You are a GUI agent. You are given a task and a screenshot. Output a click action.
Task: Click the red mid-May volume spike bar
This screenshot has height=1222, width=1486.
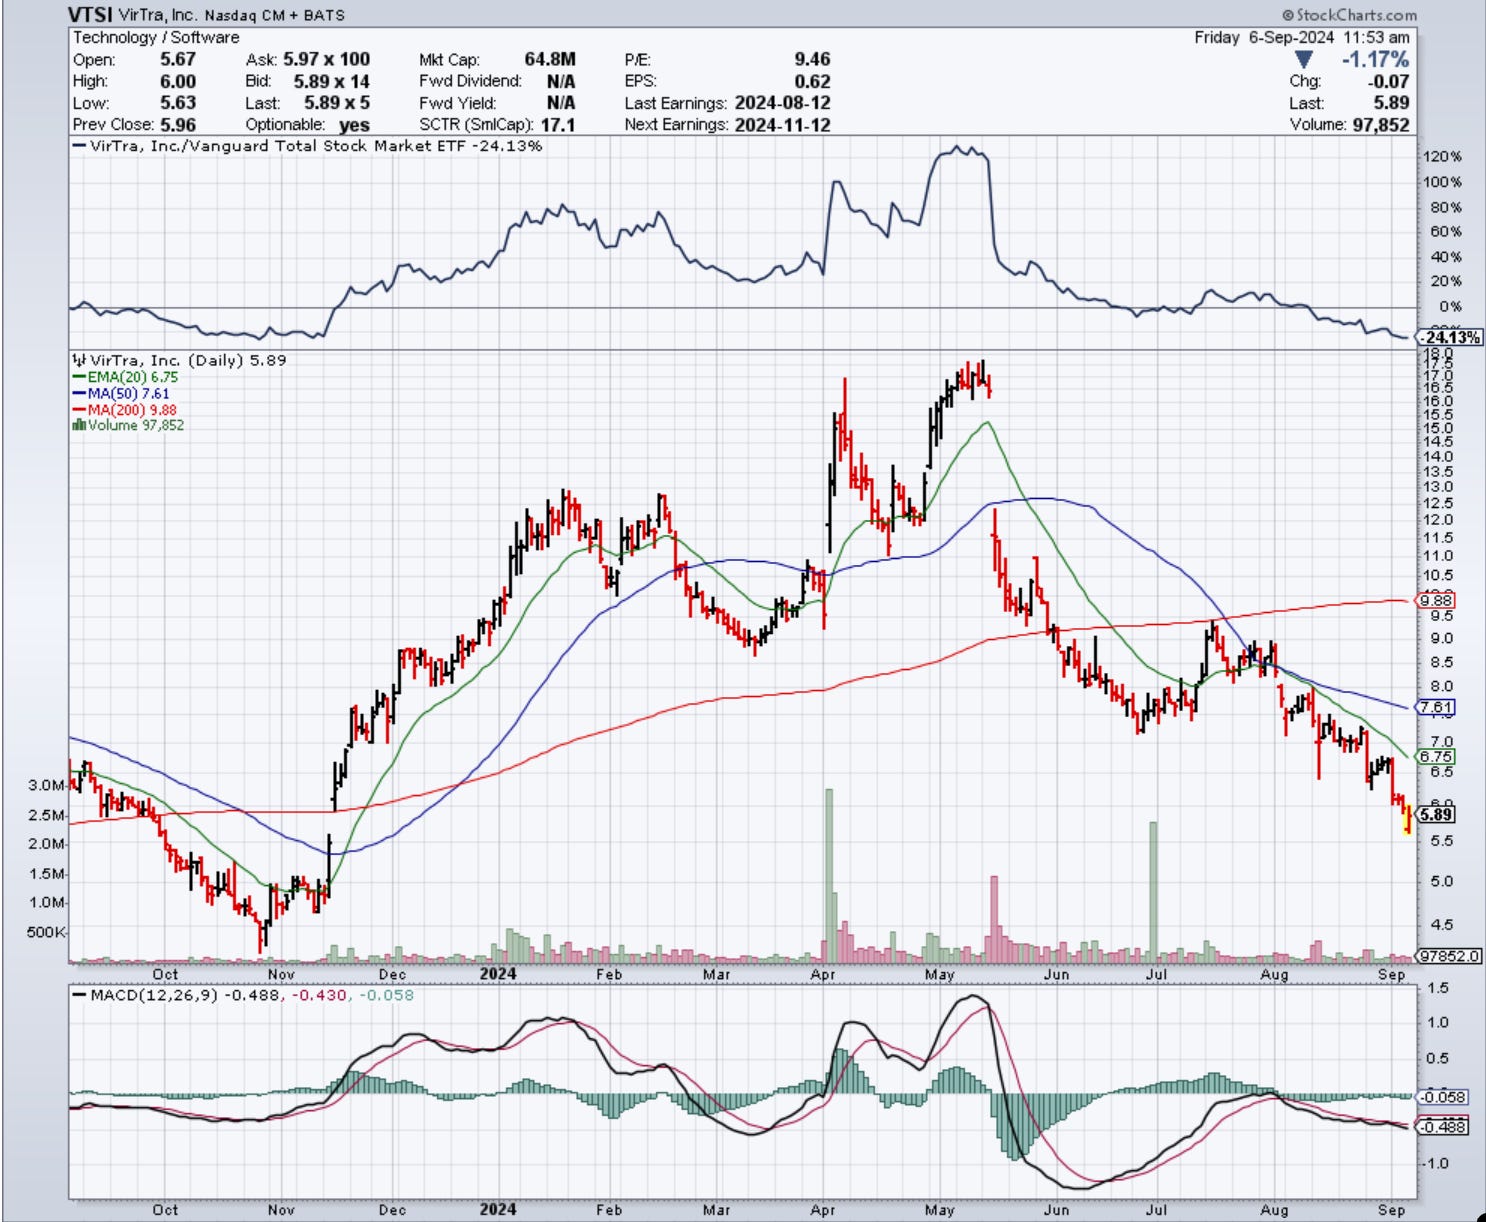(994, 918)
